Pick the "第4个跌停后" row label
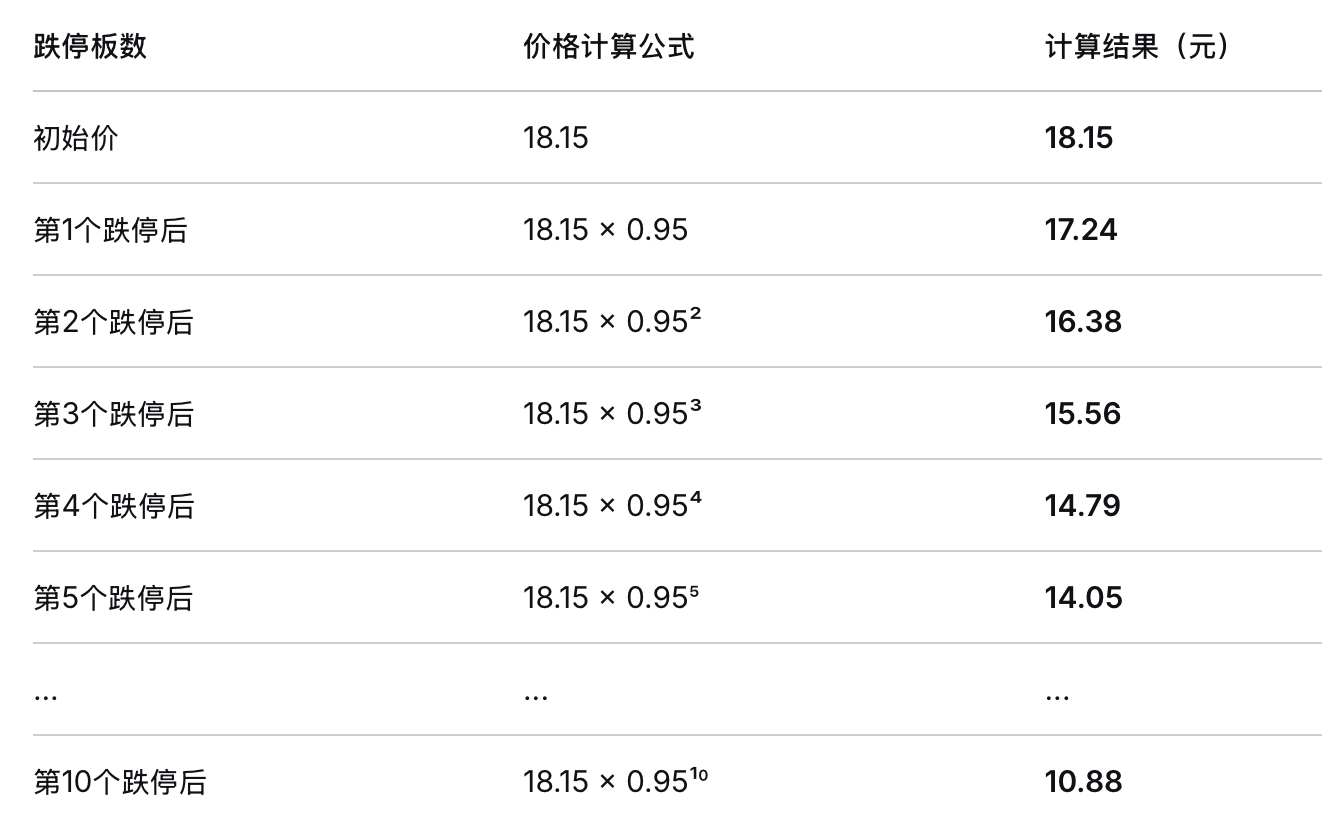1322x822 pixels. 113,506
